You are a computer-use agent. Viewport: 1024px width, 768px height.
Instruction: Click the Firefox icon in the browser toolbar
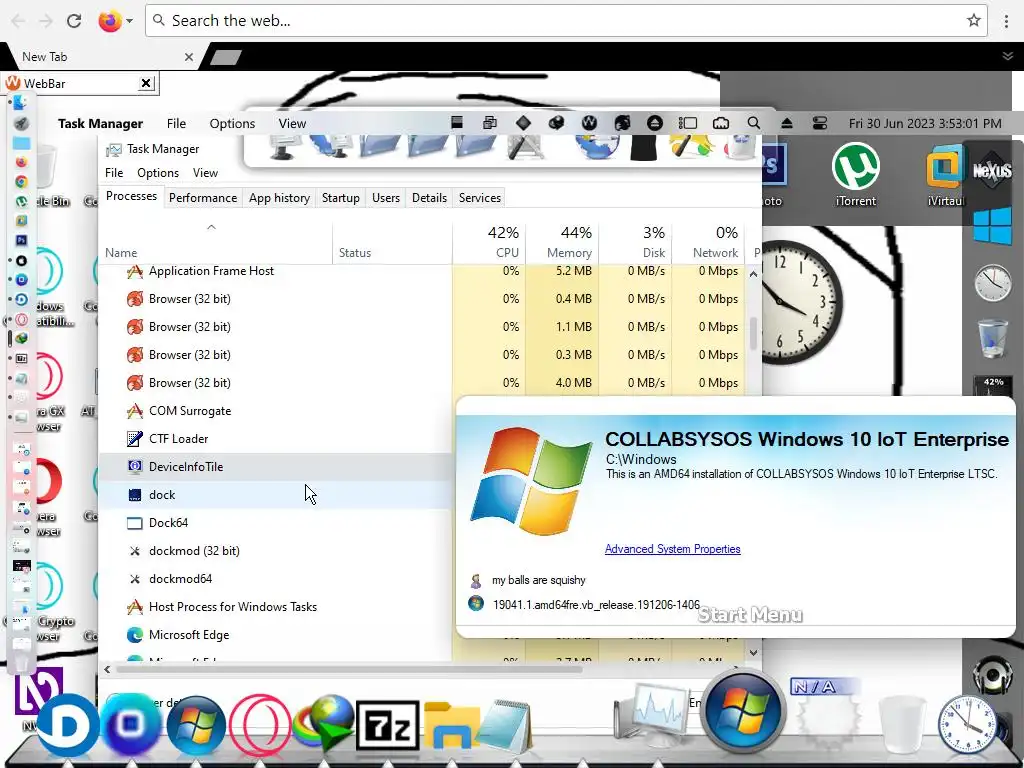(x=110, y=21)
